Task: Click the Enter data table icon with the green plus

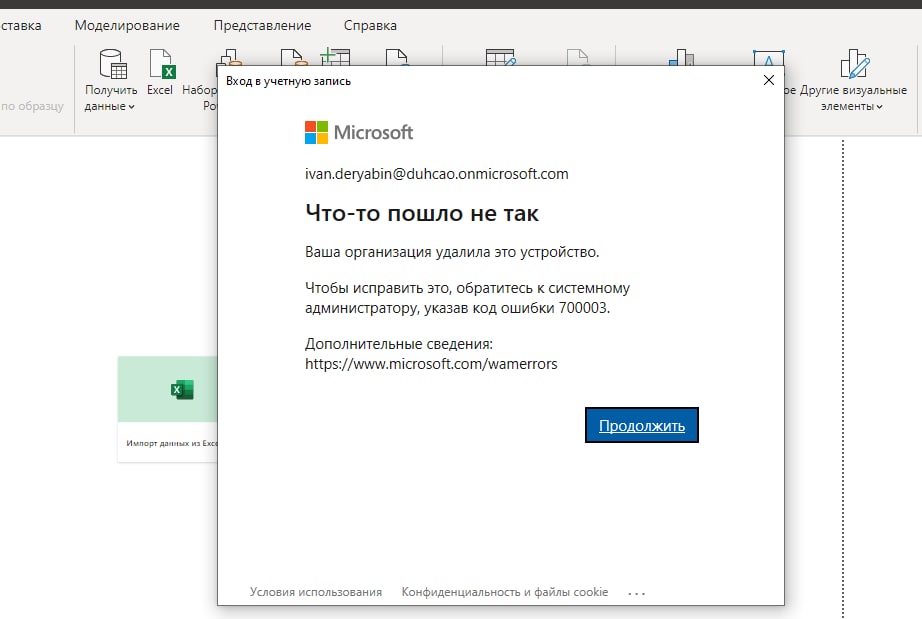Action: click(335, 57)
